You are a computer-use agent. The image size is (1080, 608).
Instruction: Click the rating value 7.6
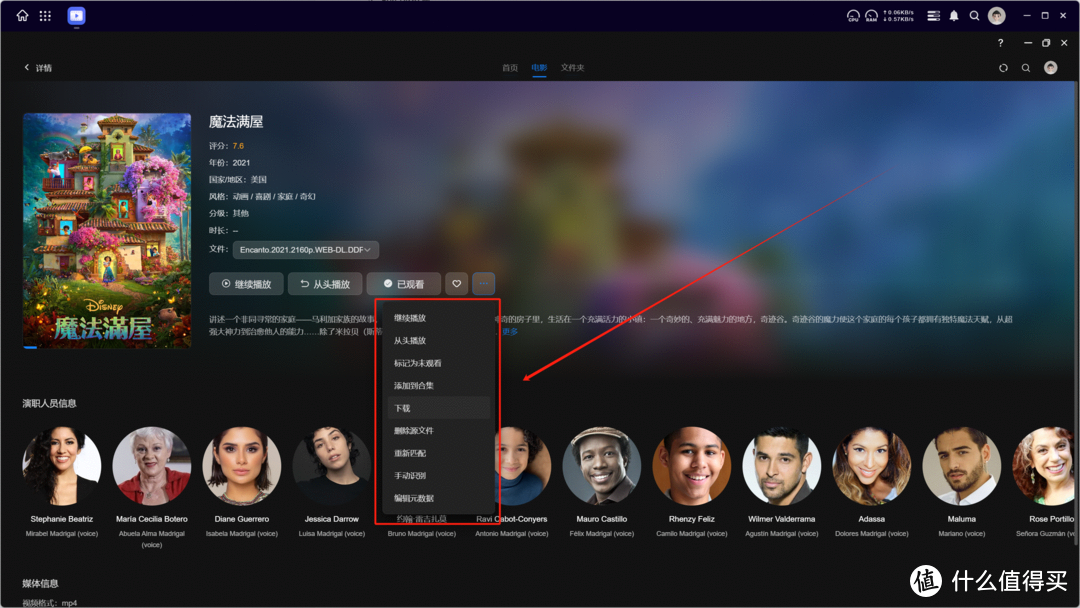coord(238,146)
